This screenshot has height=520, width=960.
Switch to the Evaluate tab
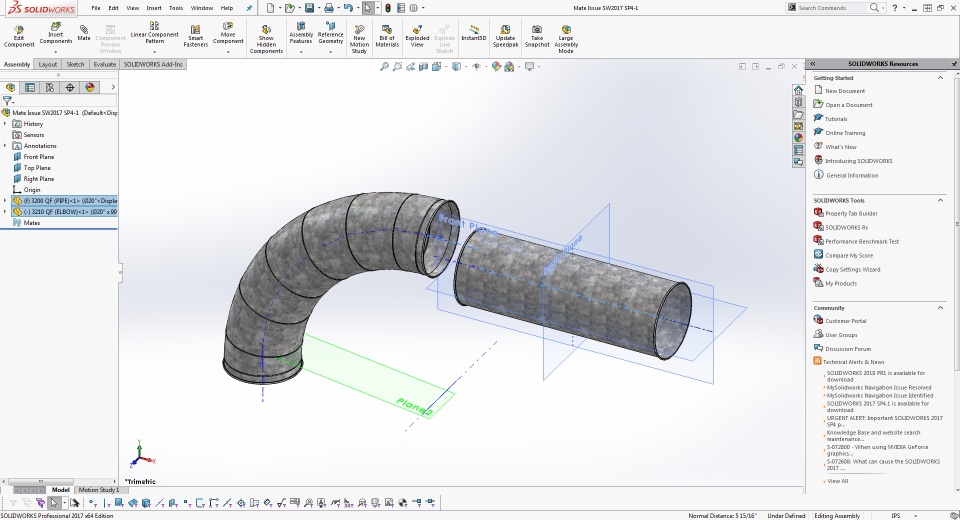[104, 64]
